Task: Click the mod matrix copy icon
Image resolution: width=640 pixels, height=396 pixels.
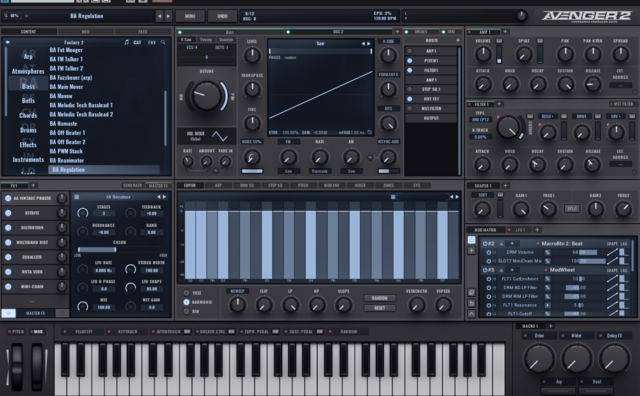Action: click(x=471, y=292)
